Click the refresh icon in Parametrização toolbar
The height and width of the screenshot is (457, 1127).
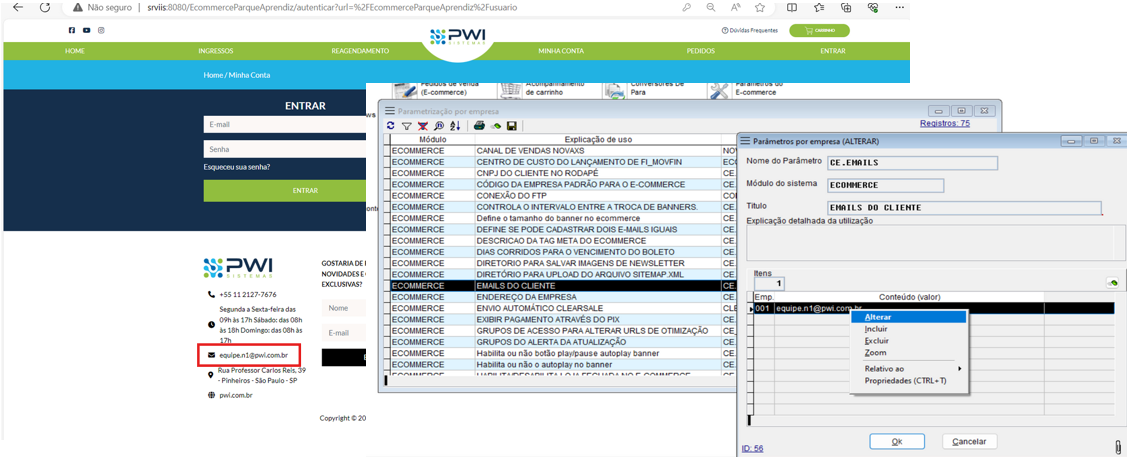[x=391, y=126]
